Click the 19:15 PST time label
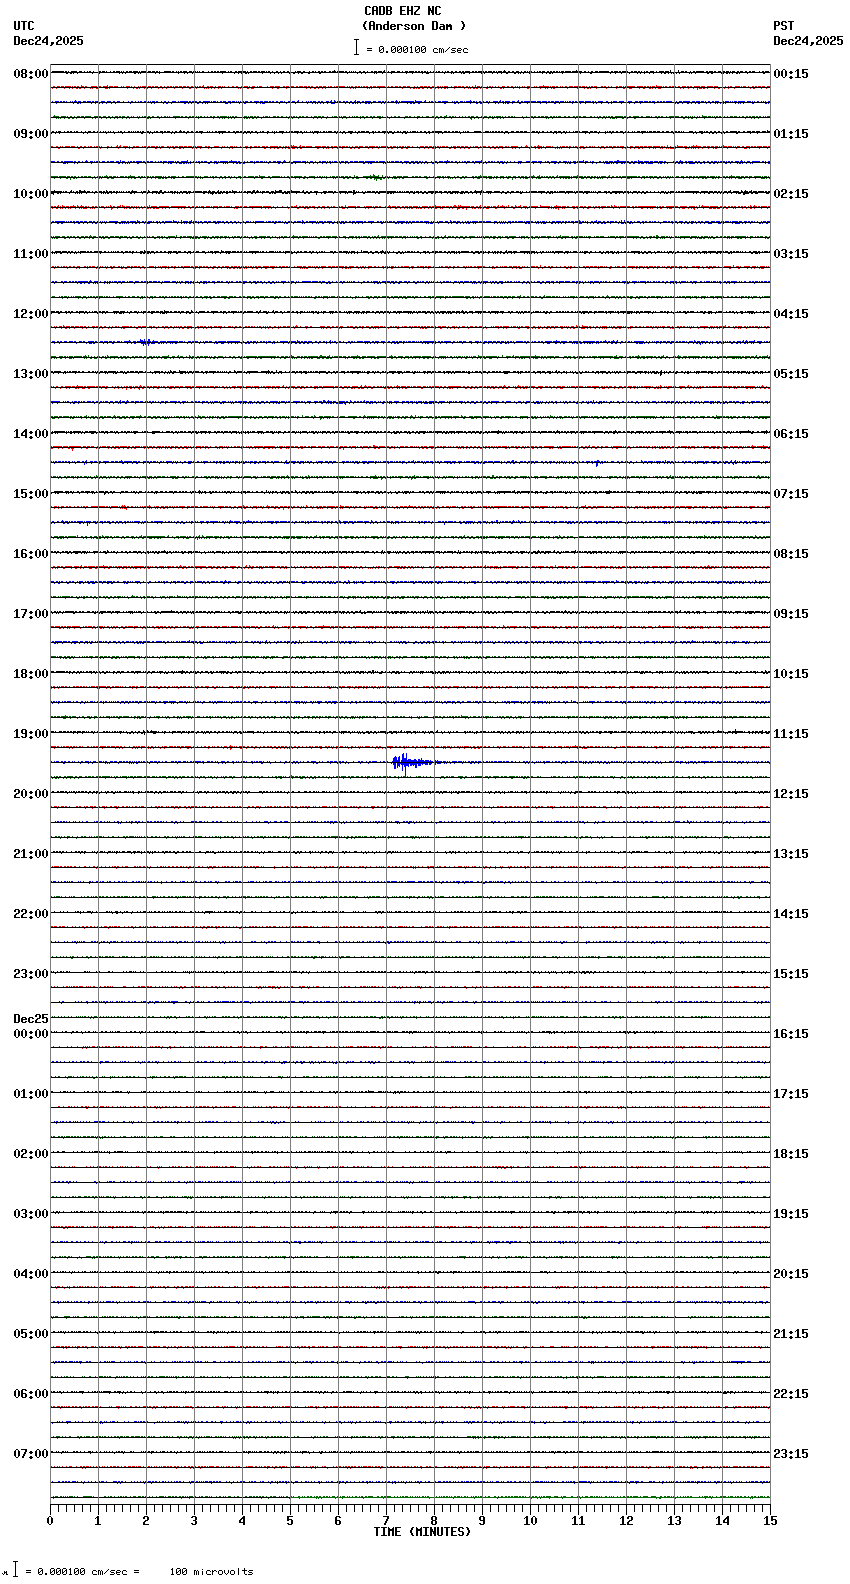 pyautogui.click(x=791, y=1214)
